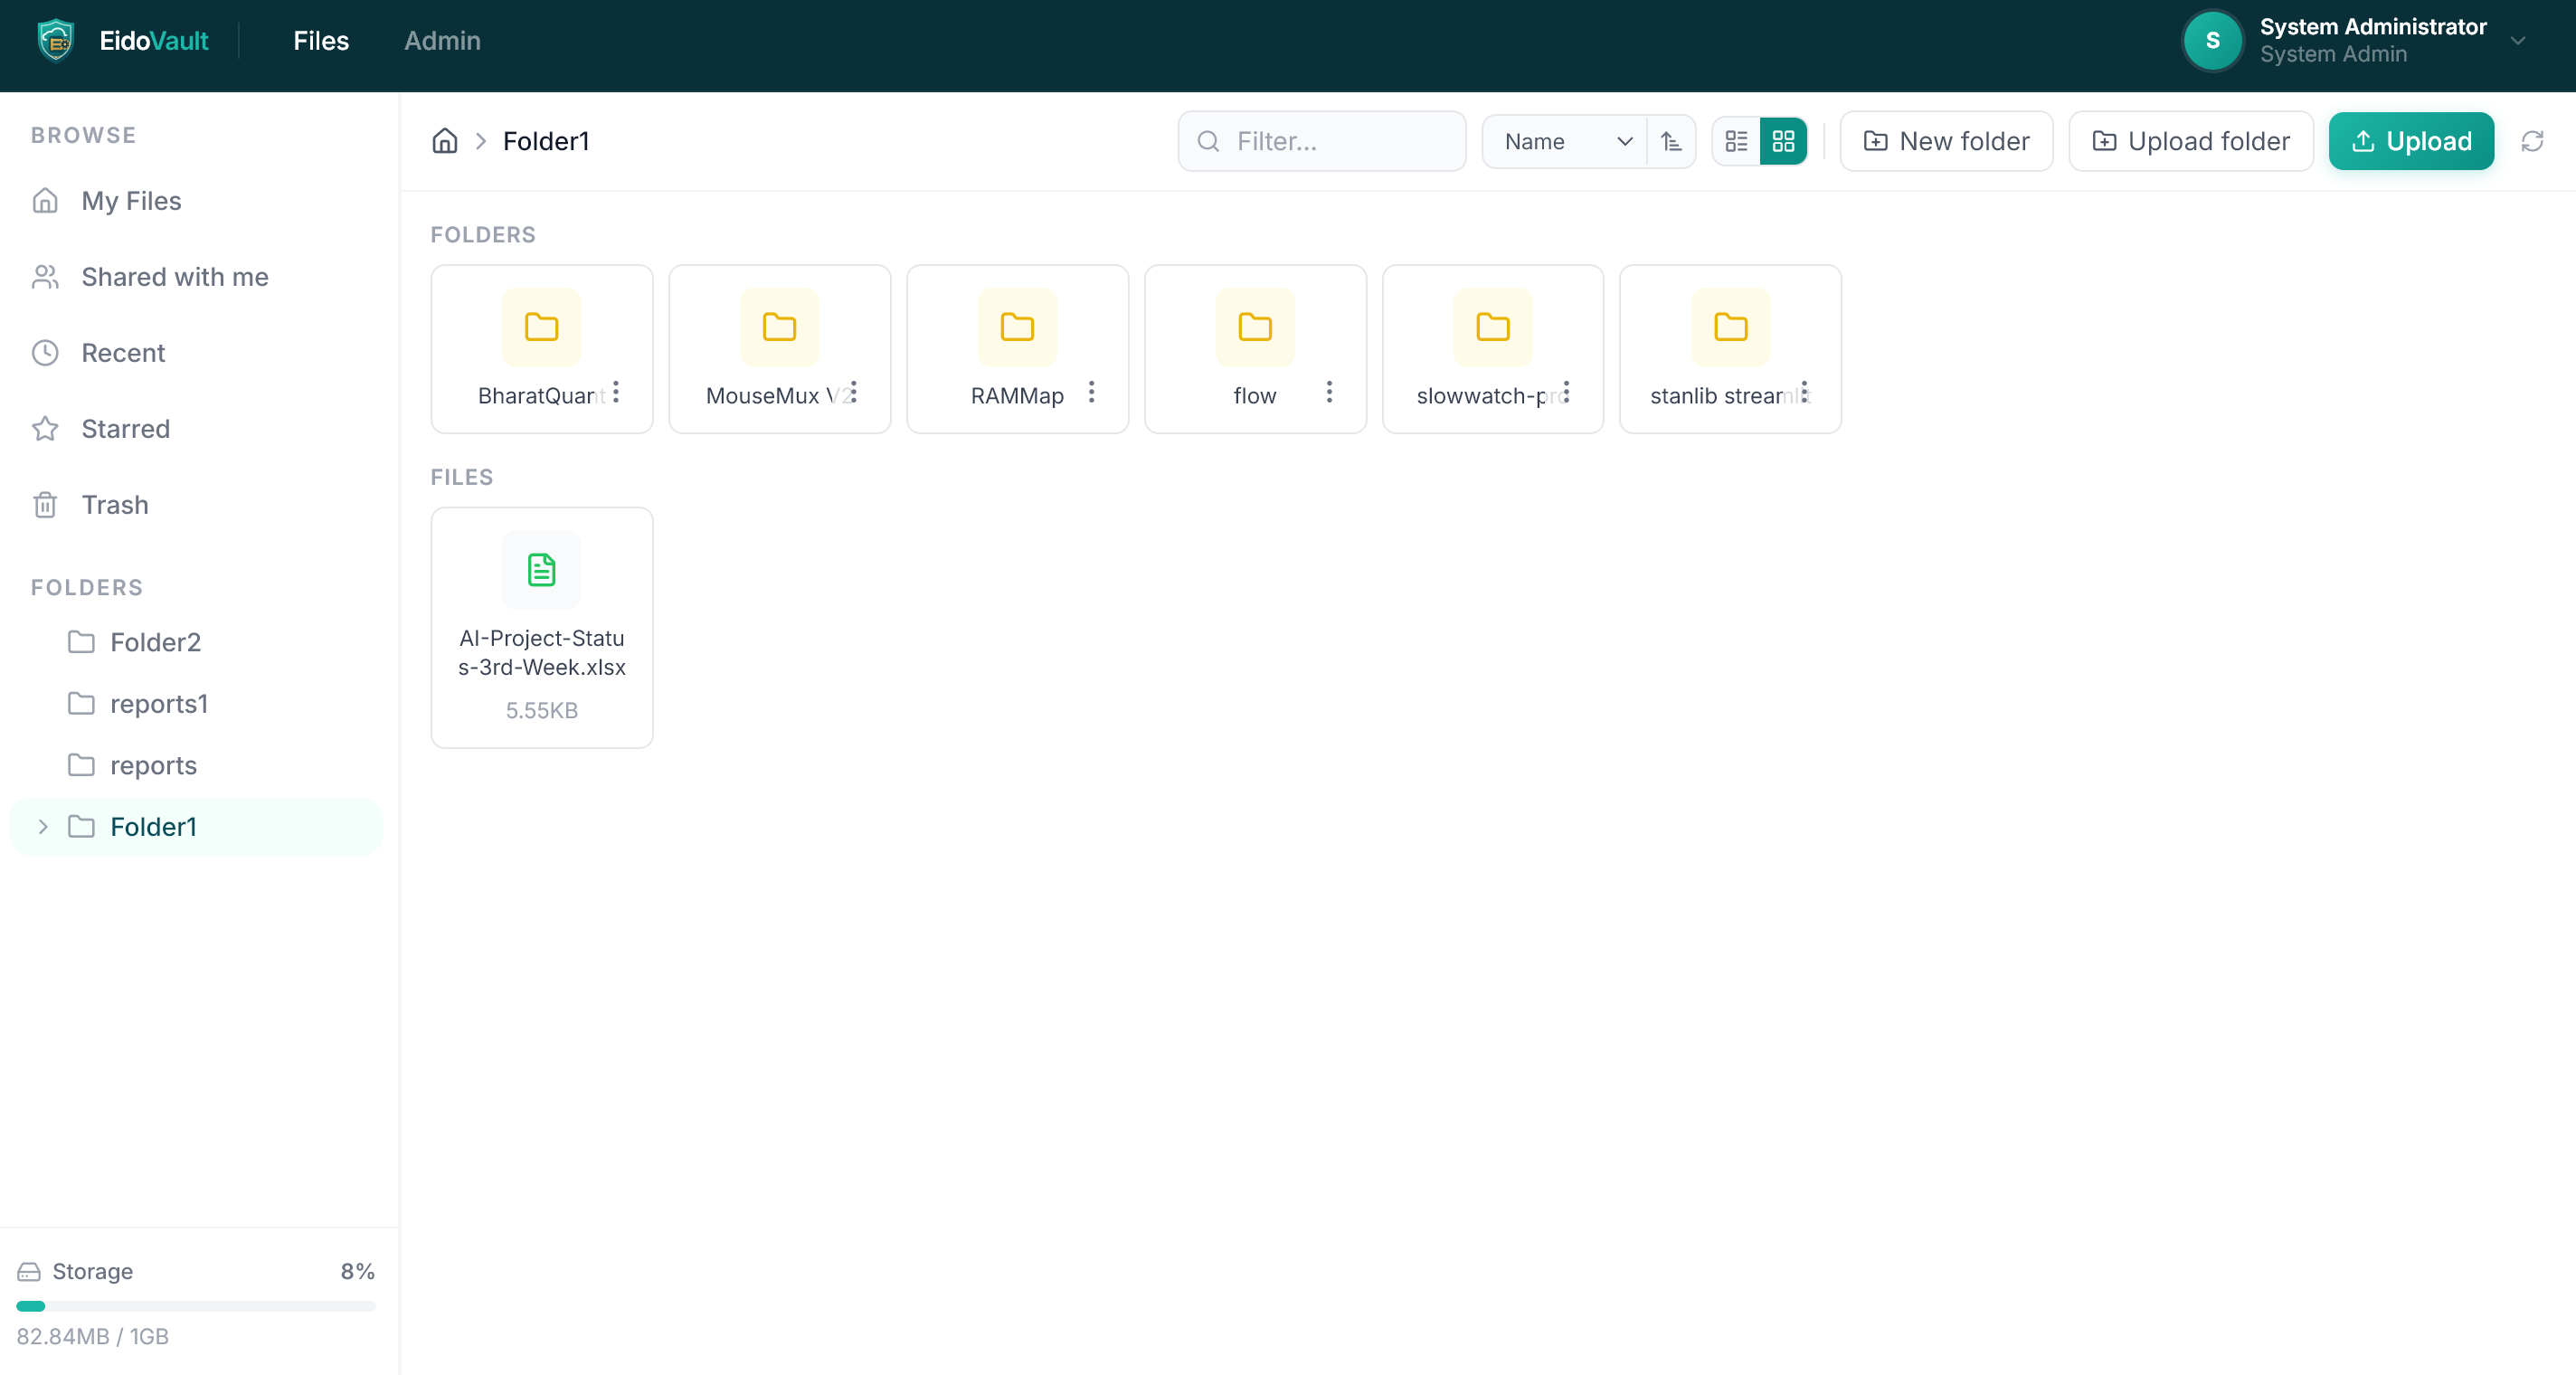Viewport: 2576px width, 1375px height.
Task: Click the Starred star icon
Action: point(45,429)
